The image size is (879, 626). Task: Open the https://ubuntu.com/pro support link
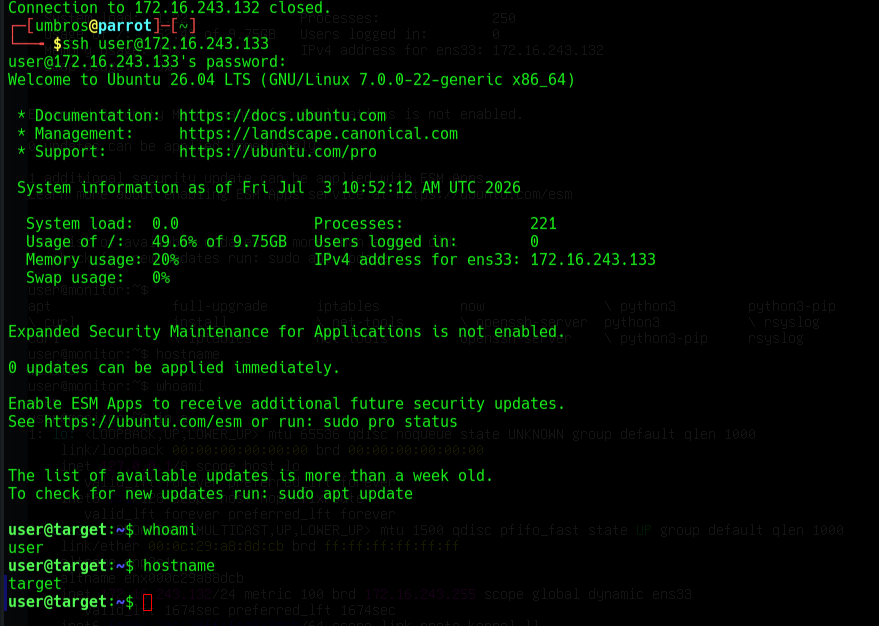pos(278,151)
